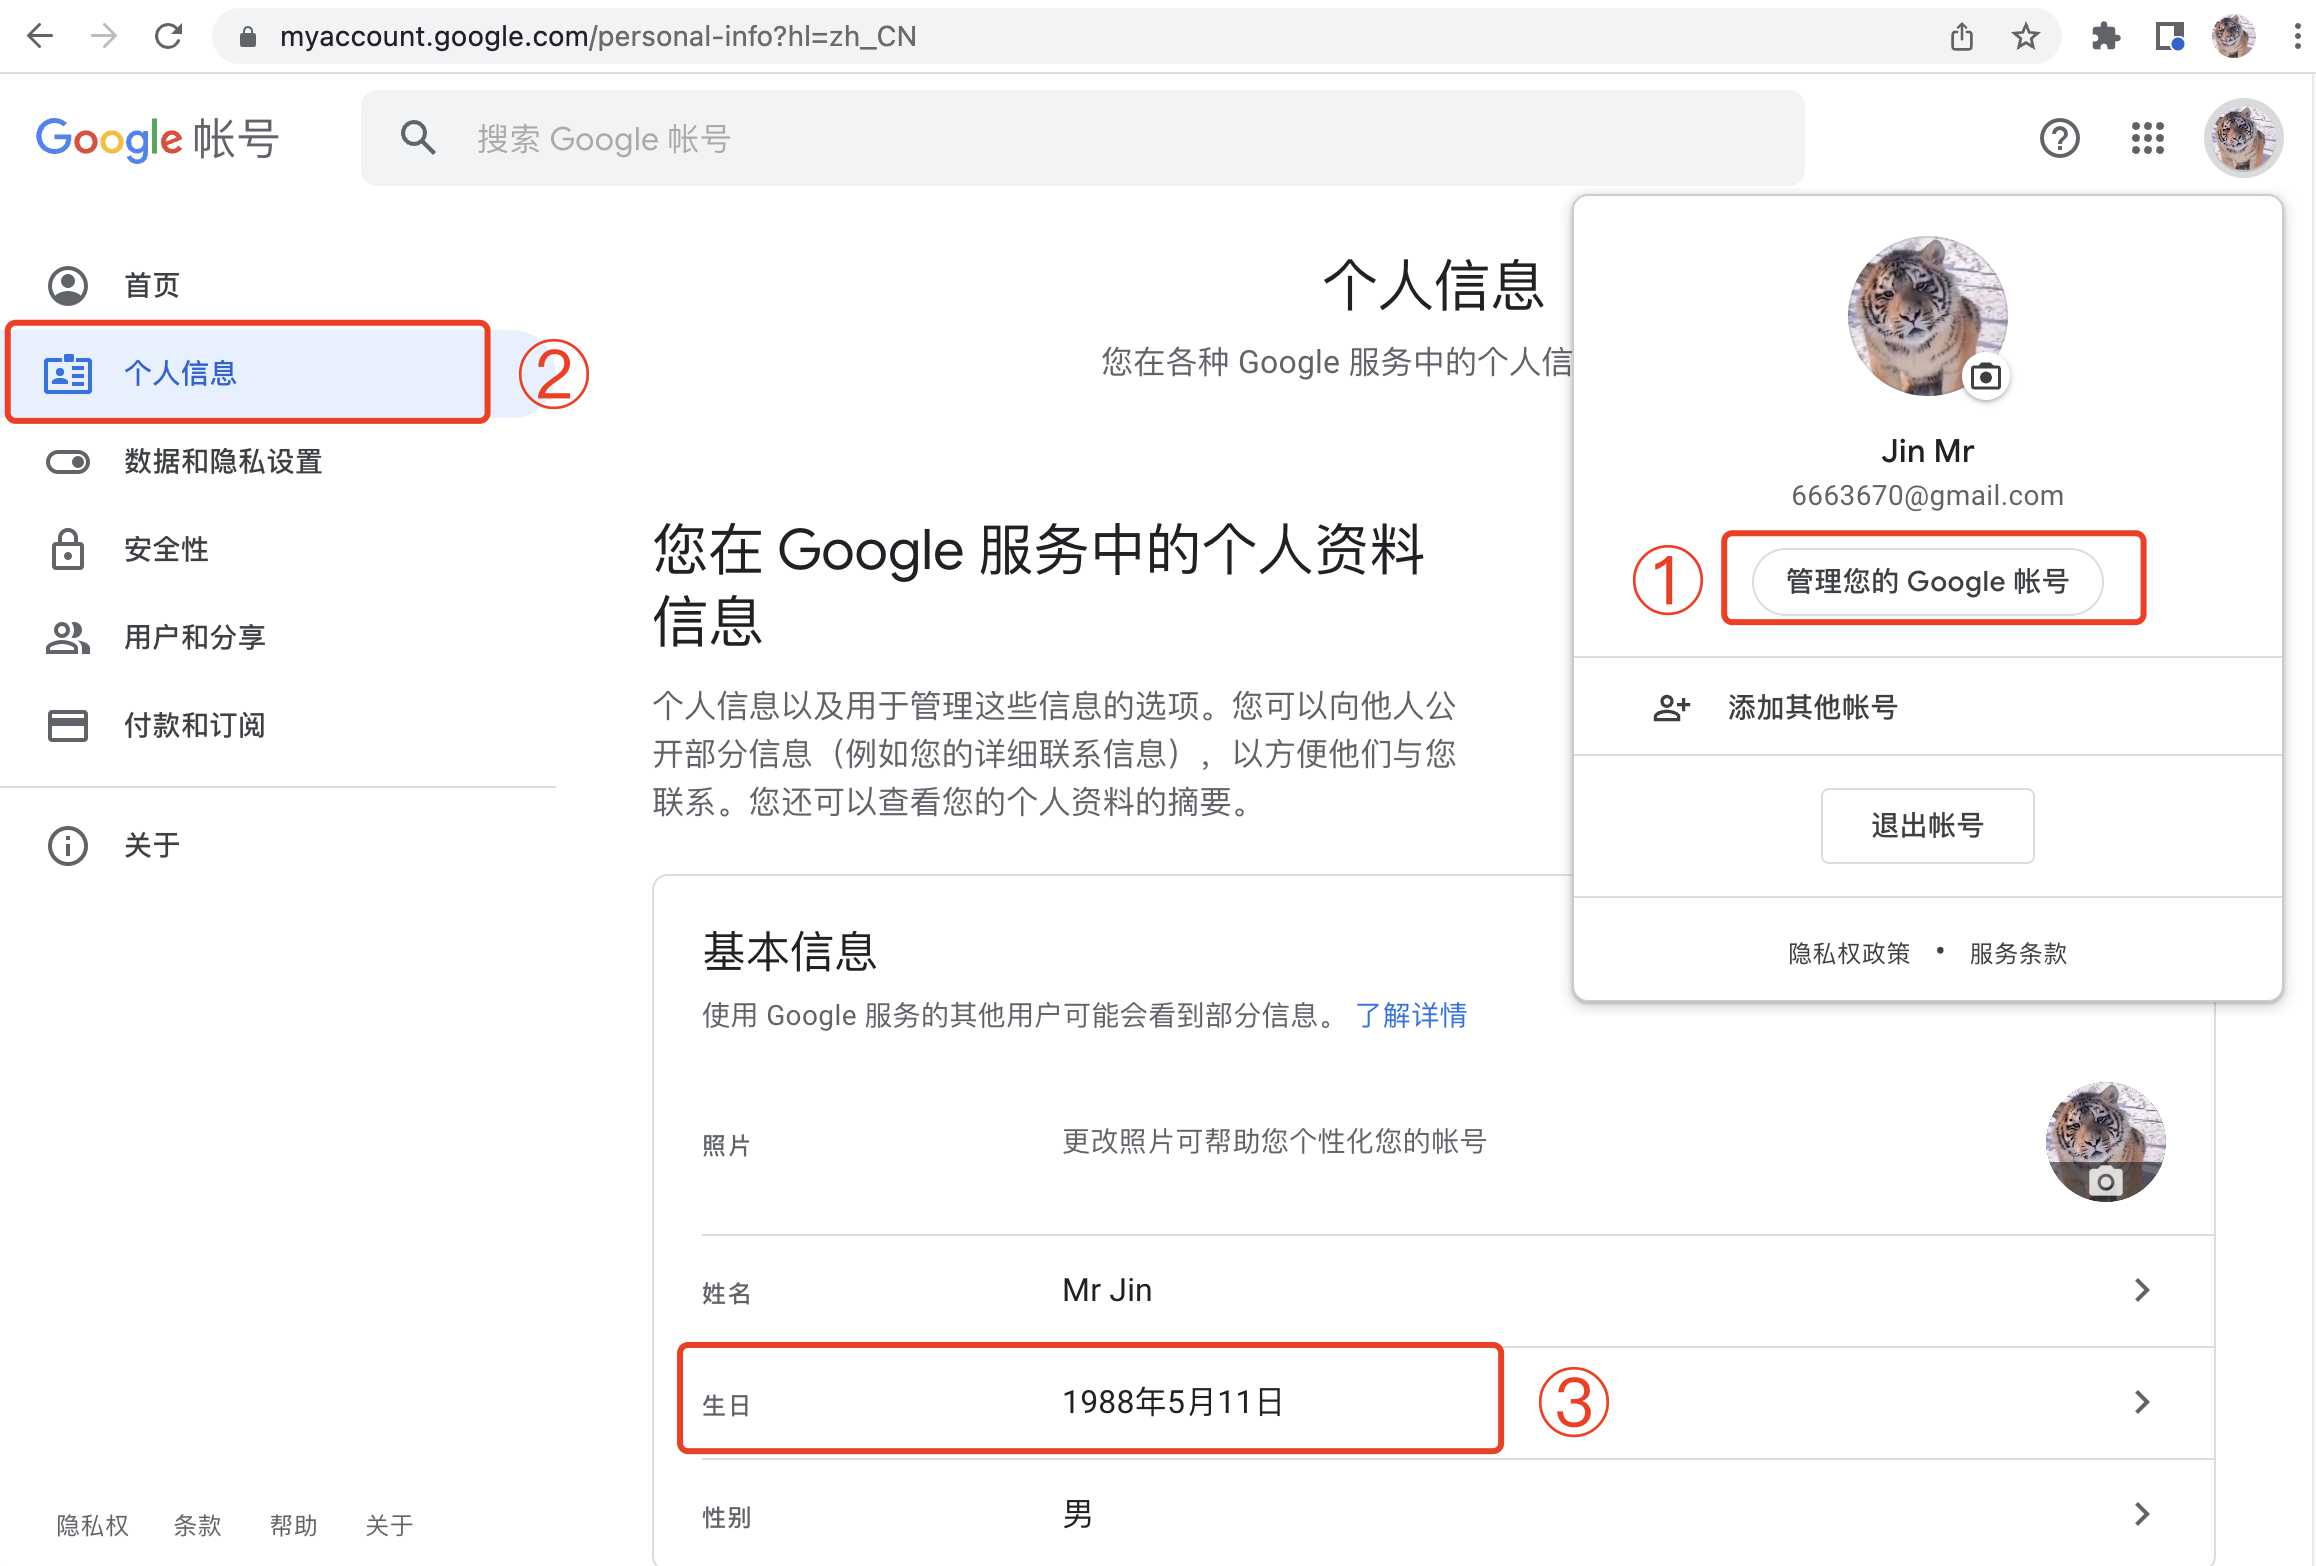2316x1566 pixels.
Task: Click the bookmark star in the address bar
Action: 2026,36
